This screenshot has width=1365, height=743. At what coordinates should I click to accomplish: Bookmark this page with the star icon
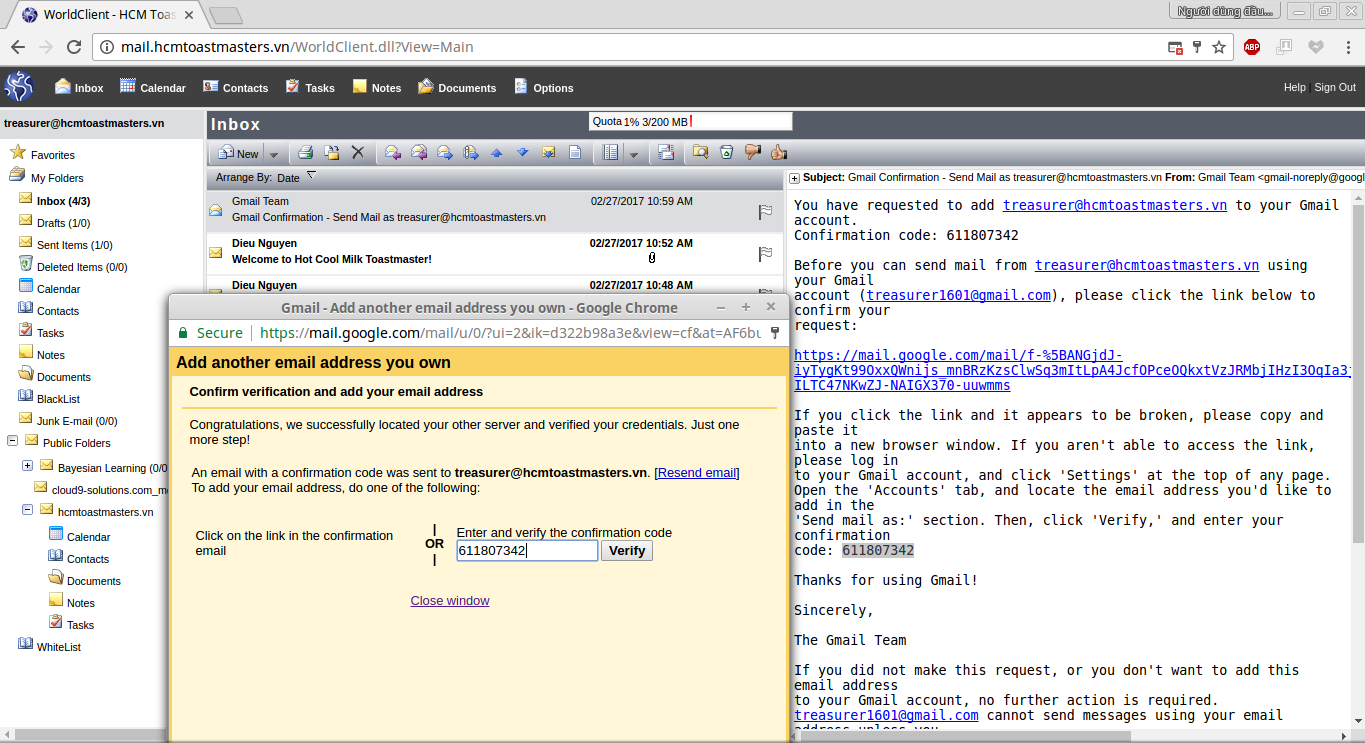click(1219, 47)
